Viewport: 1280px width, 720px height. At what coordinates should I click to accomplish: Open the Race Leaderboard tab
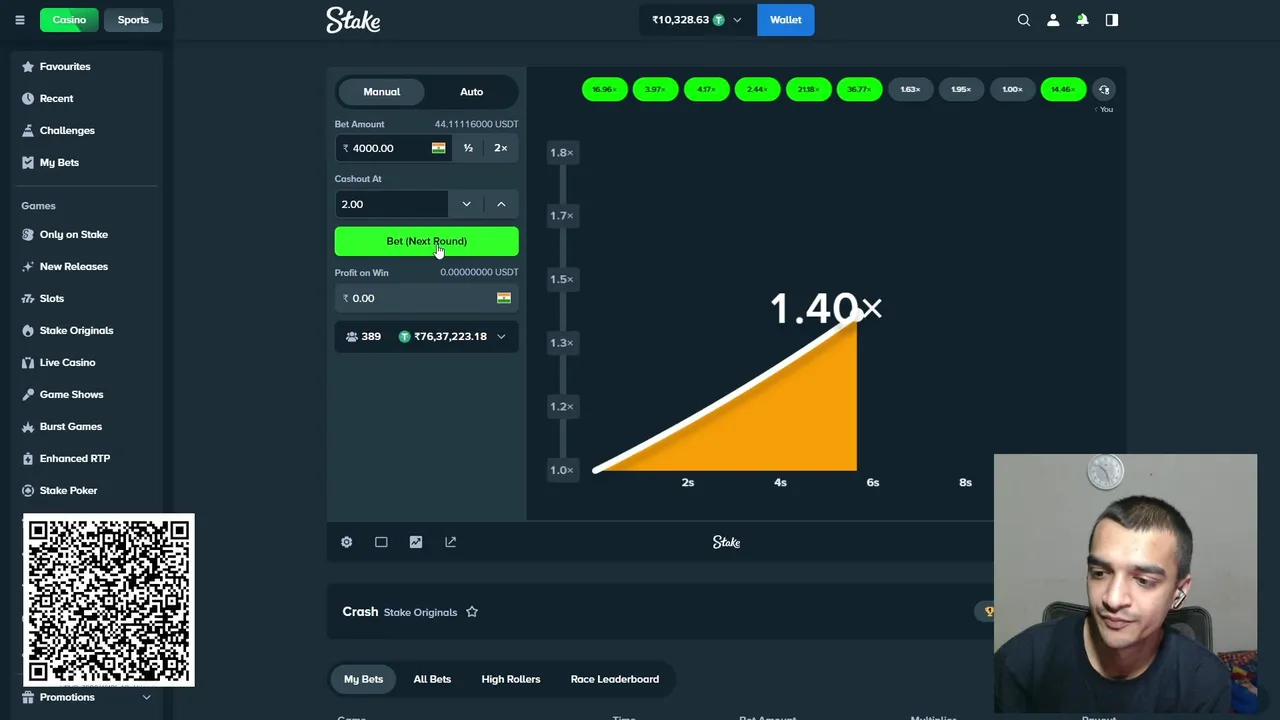coord(614,680)
